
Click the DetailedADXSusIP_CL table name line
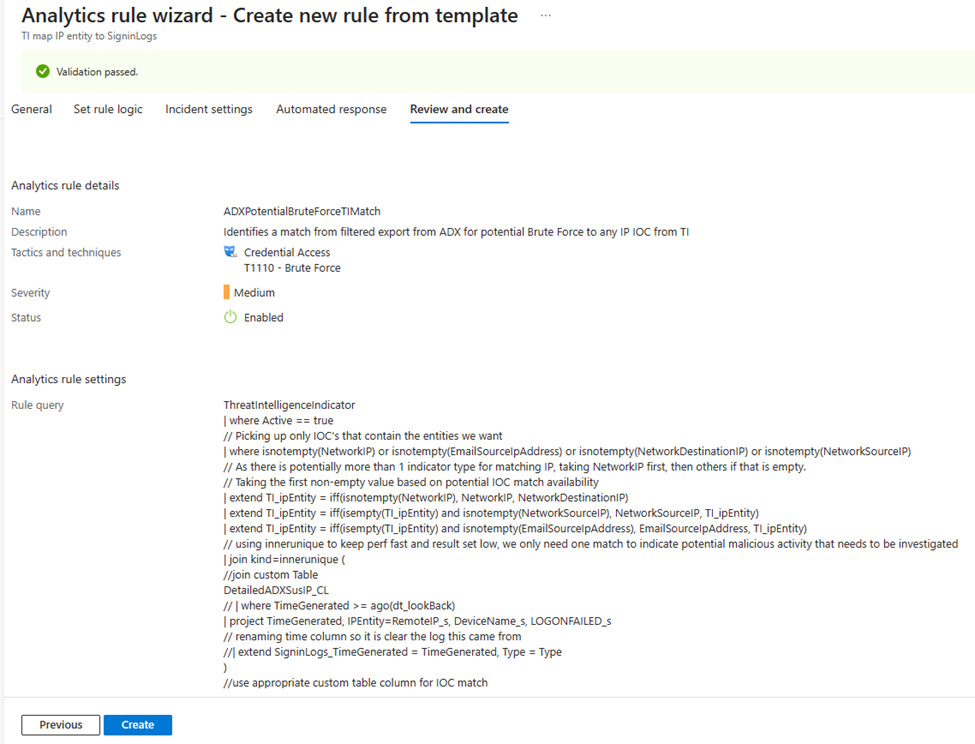click(x=276, y=590)
